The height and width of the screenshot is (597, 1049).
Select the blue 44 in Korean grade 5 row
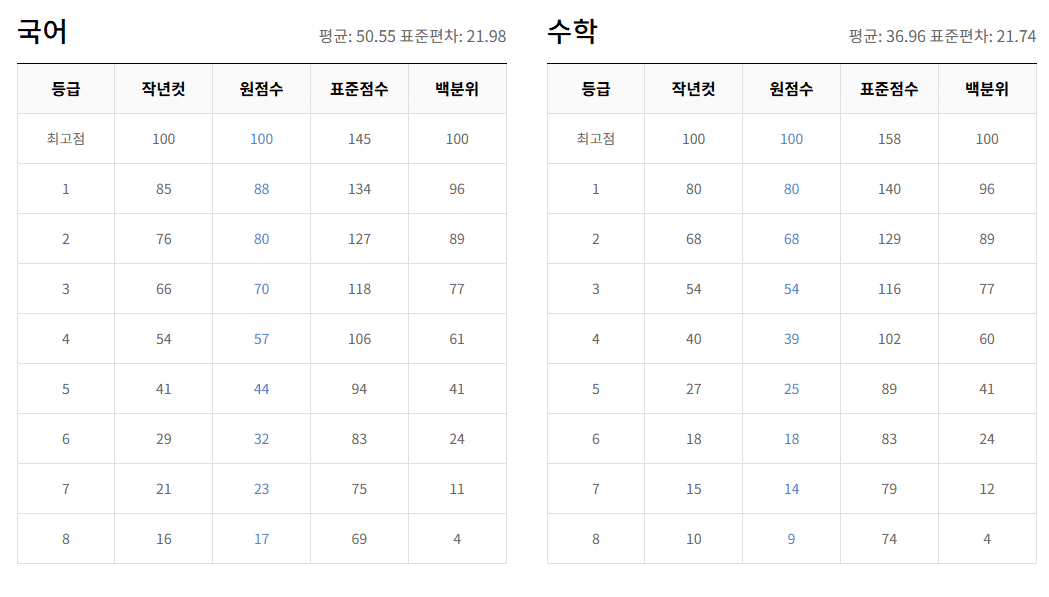[x=260, y=388]
